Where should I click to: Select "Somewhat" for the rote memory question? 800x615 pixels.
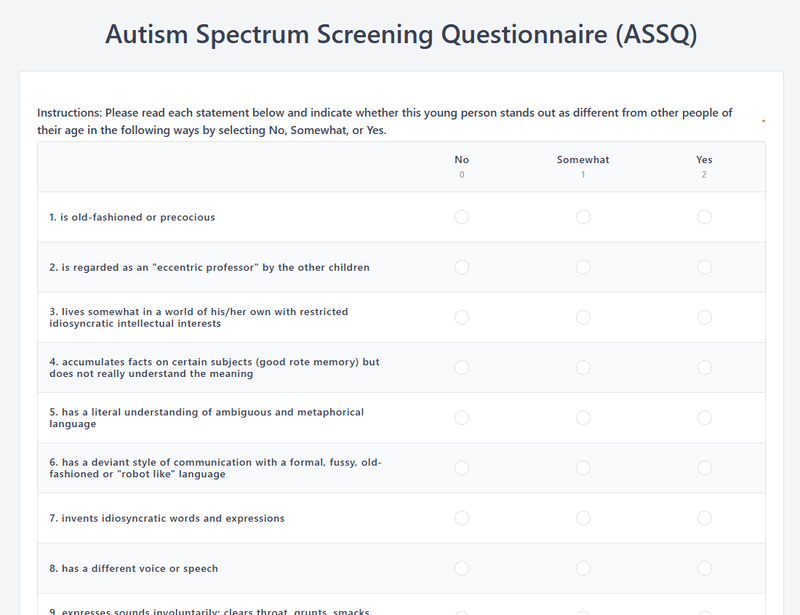tap(581, 368)
